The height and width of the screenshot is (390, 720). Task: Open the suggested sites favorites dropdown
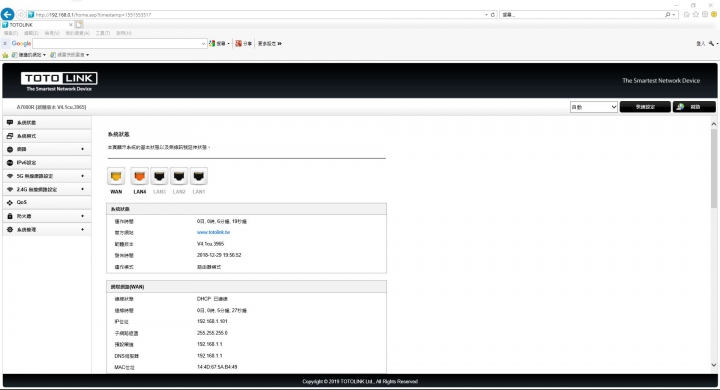pos(28,55)
